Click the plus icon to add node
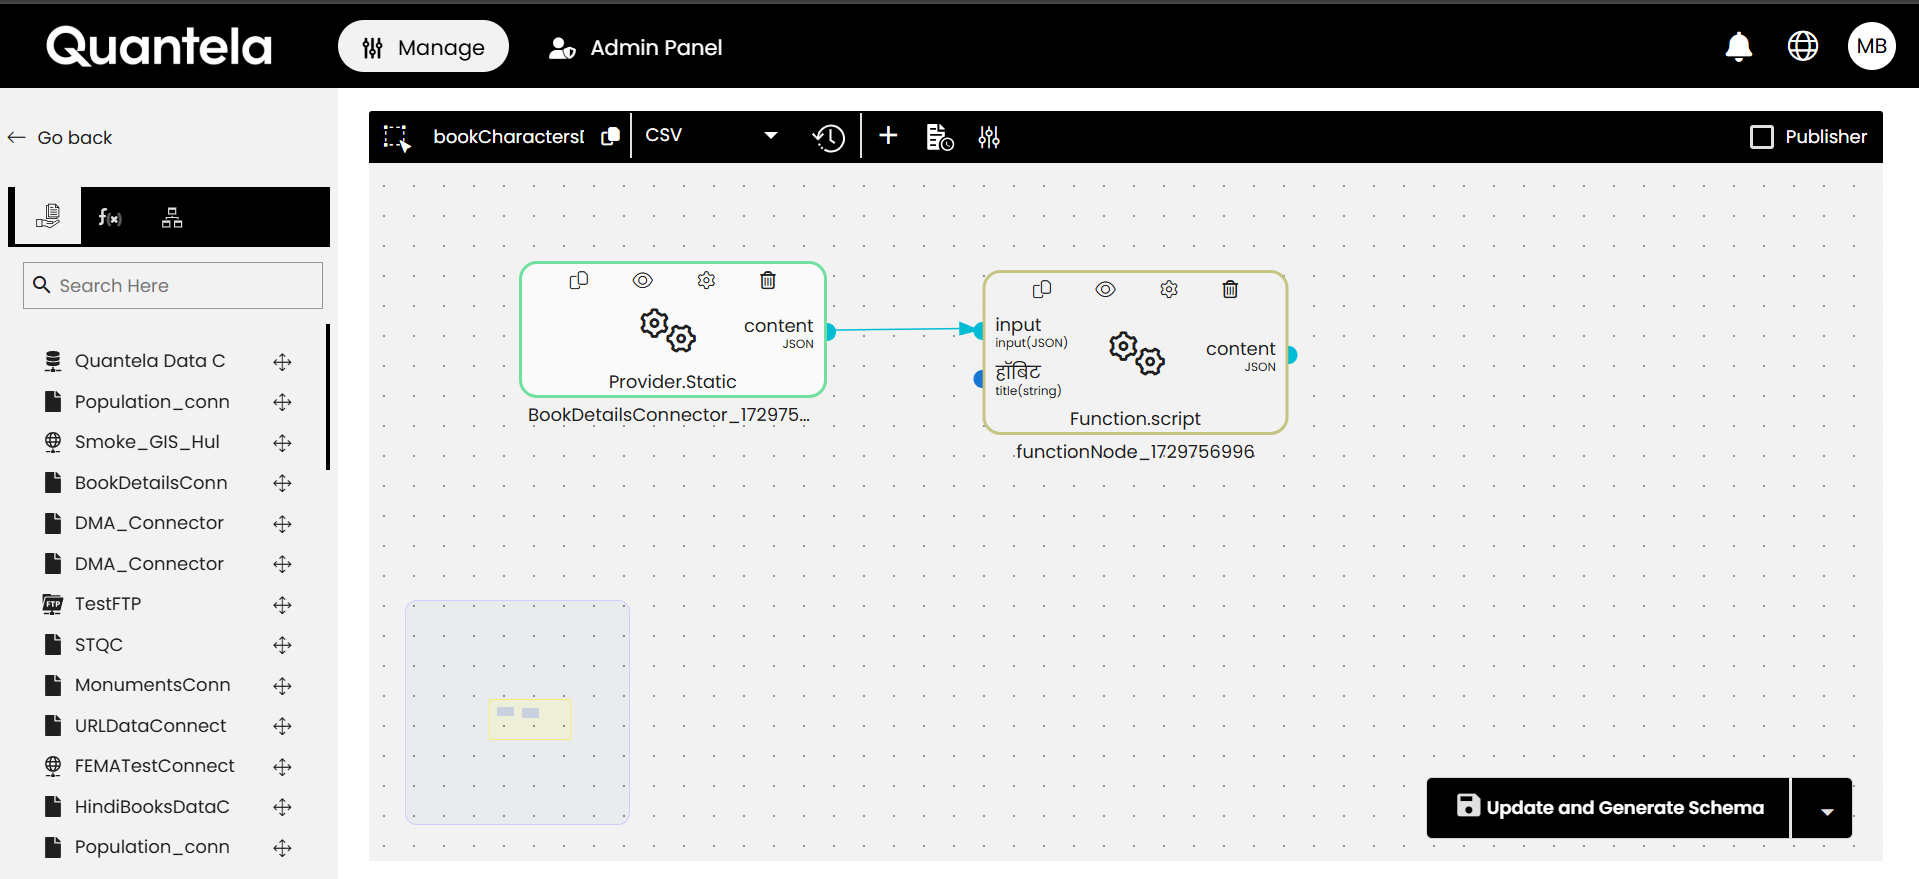Screen dimensions: 1919x879 click(x=888, y=136)
